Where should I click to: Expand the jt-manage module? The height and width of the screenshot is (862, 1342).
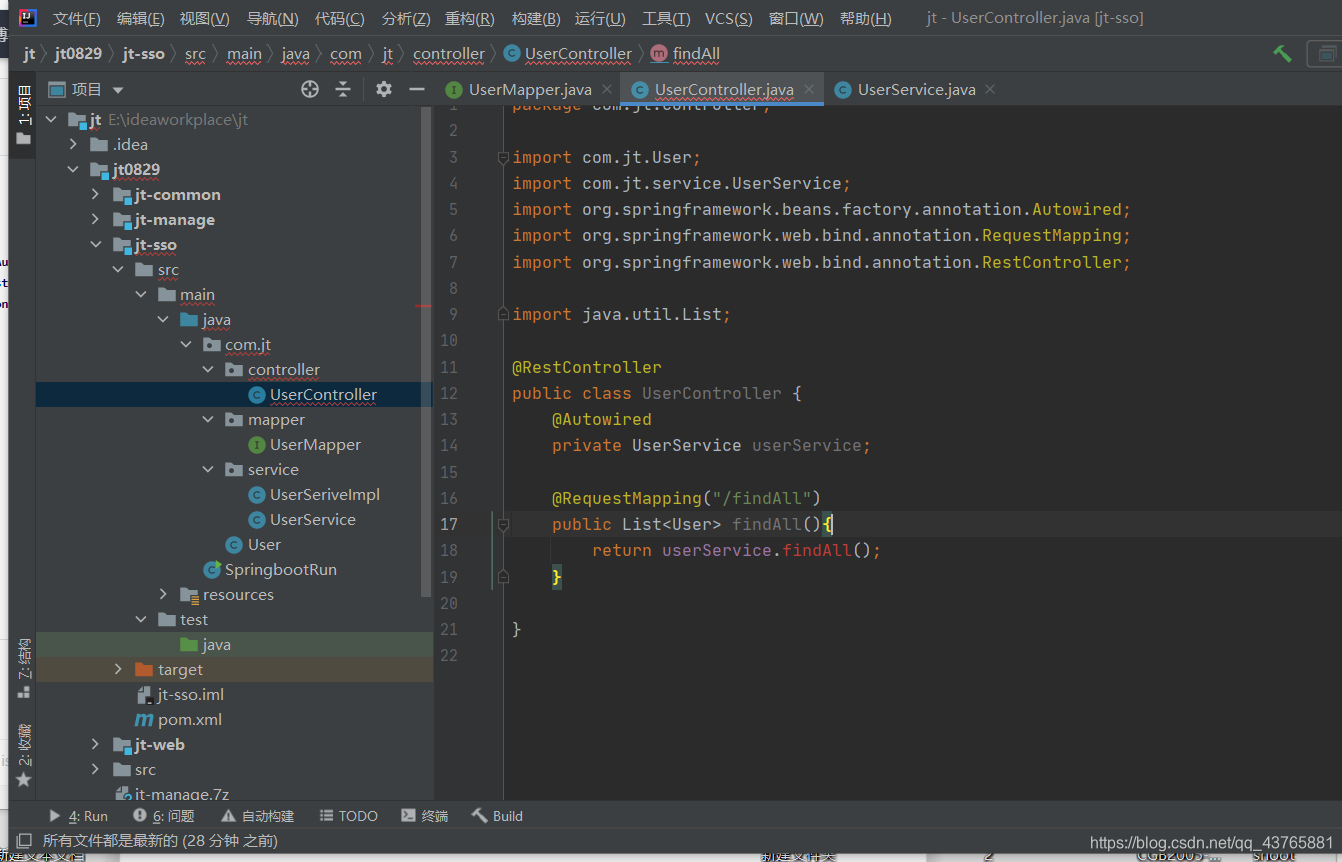pos(95,220)
